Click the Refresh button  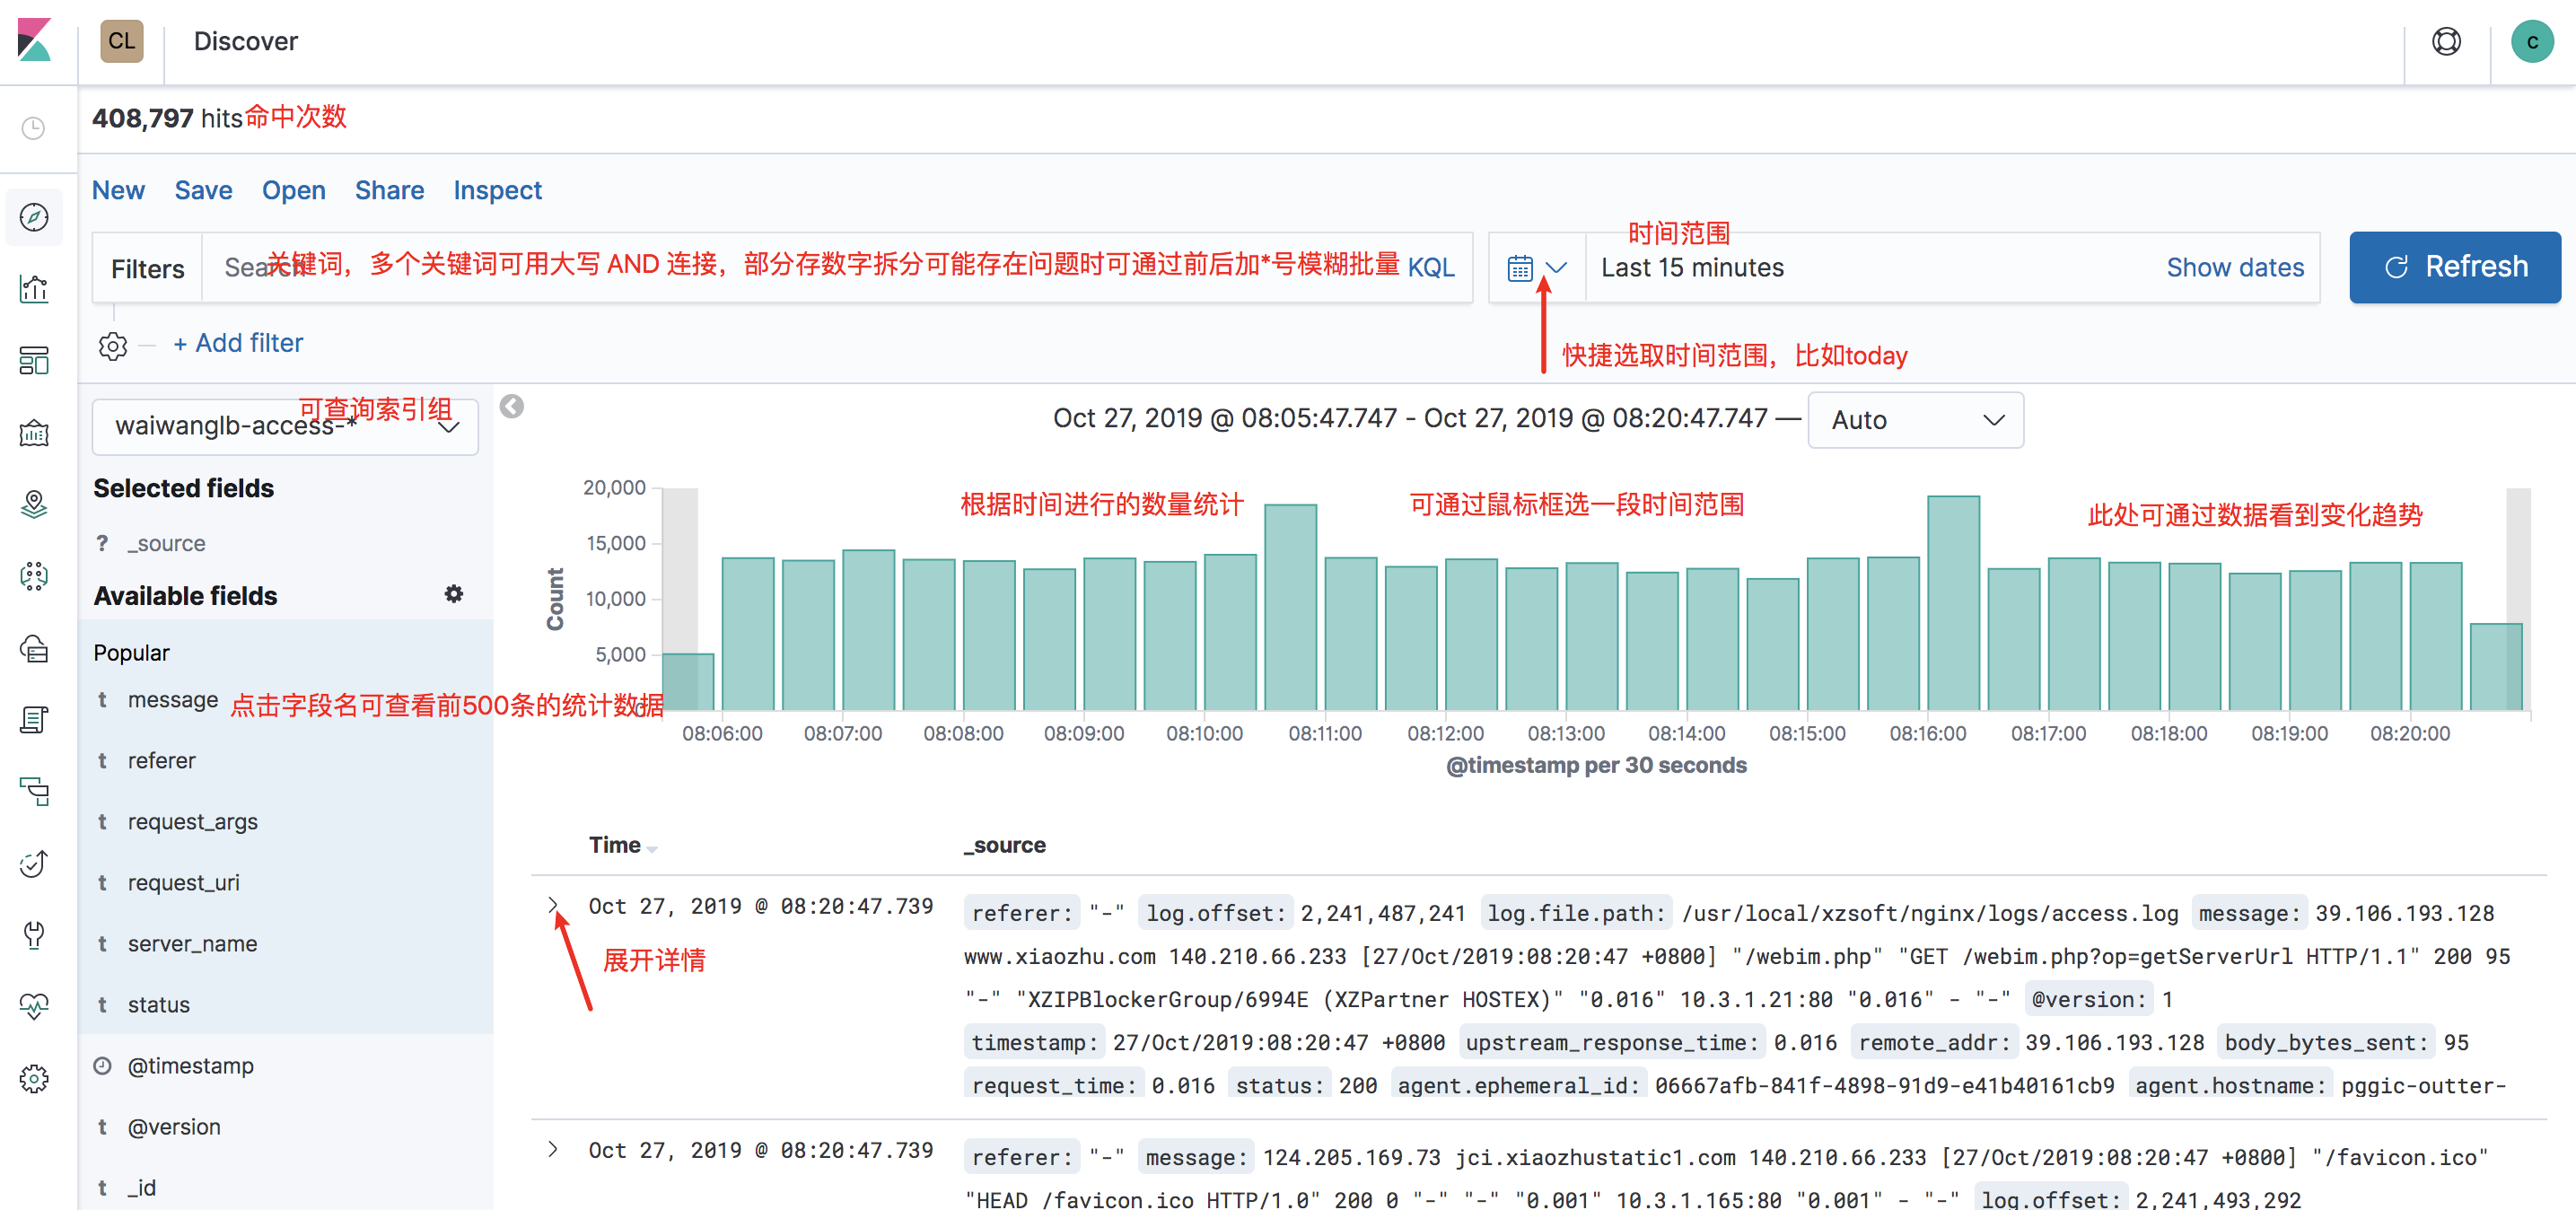(2454, 267)
